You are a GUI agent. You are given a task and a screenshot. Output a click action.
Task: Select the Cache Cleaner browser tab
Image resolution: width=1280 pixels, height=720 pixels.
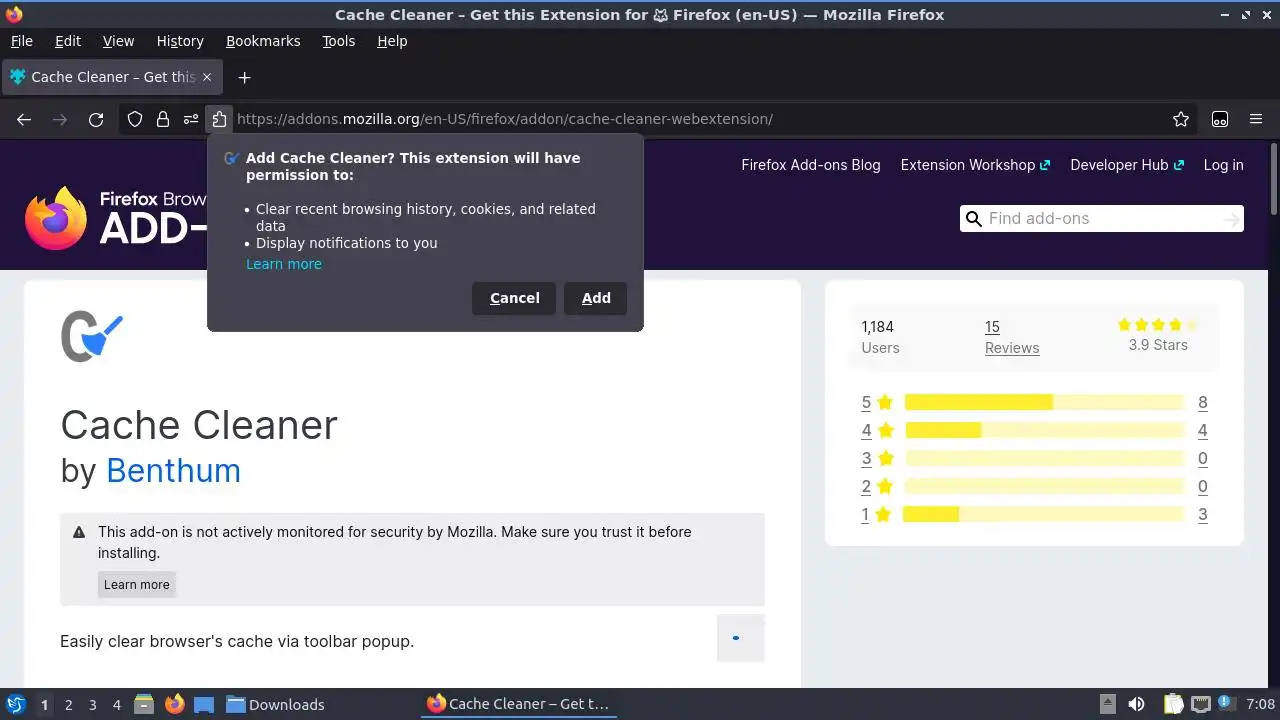click(x=112, y=77)
